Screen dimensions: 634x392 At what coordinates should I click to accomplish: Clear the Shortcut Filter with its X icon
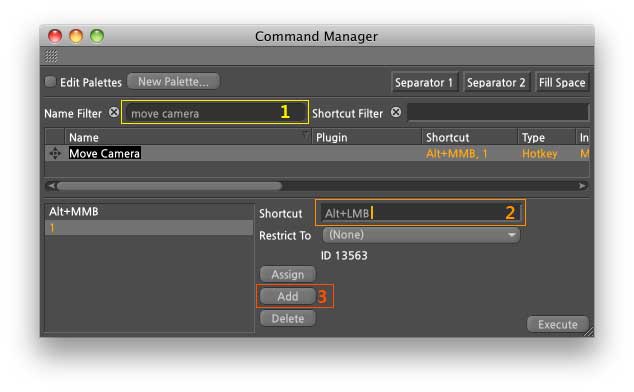coord(396,112)
